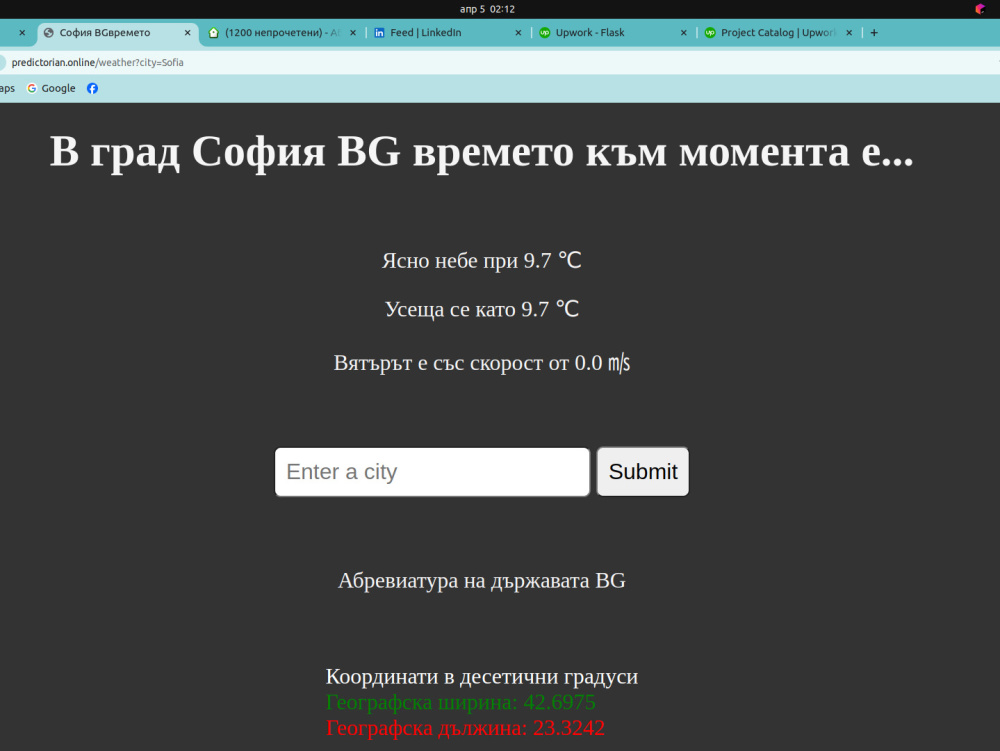
Task: Click the top-right system tray icon
Action: point(980,9)
